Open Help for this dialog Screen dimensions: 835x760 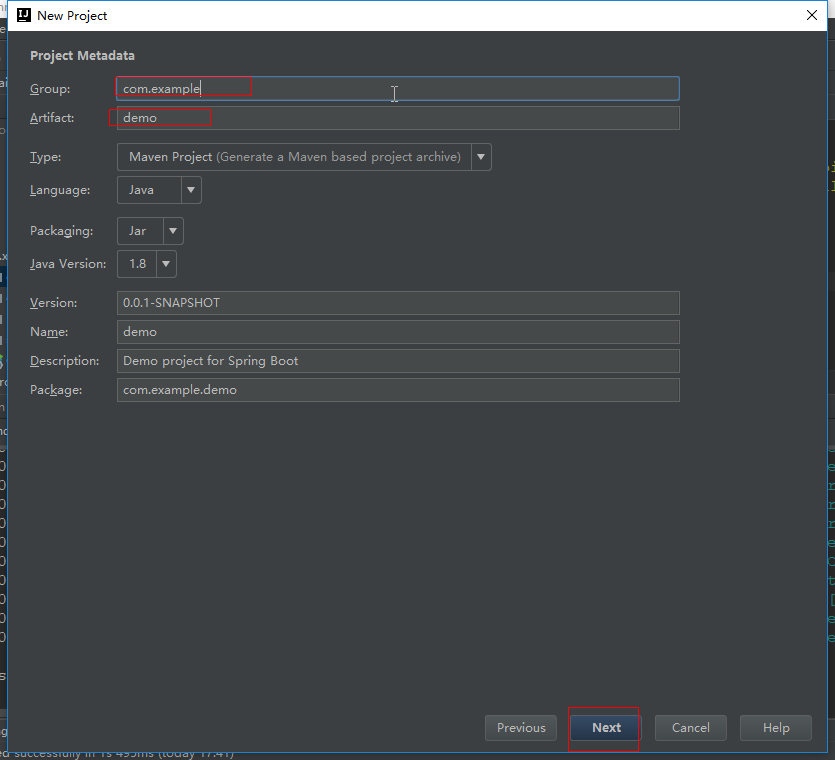click(x=776, y=728)
